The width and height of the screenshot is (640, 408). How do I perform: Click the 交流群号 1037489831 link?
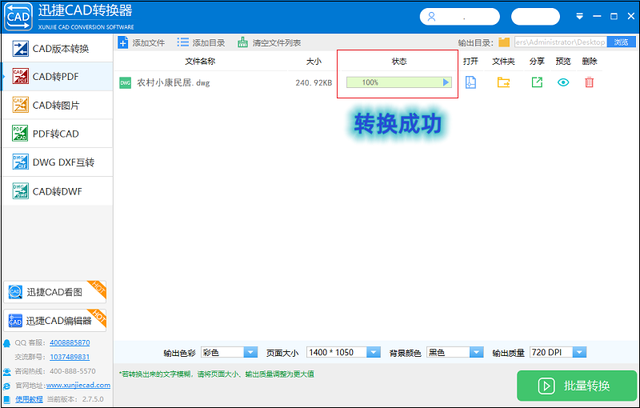tap(70, 357)
